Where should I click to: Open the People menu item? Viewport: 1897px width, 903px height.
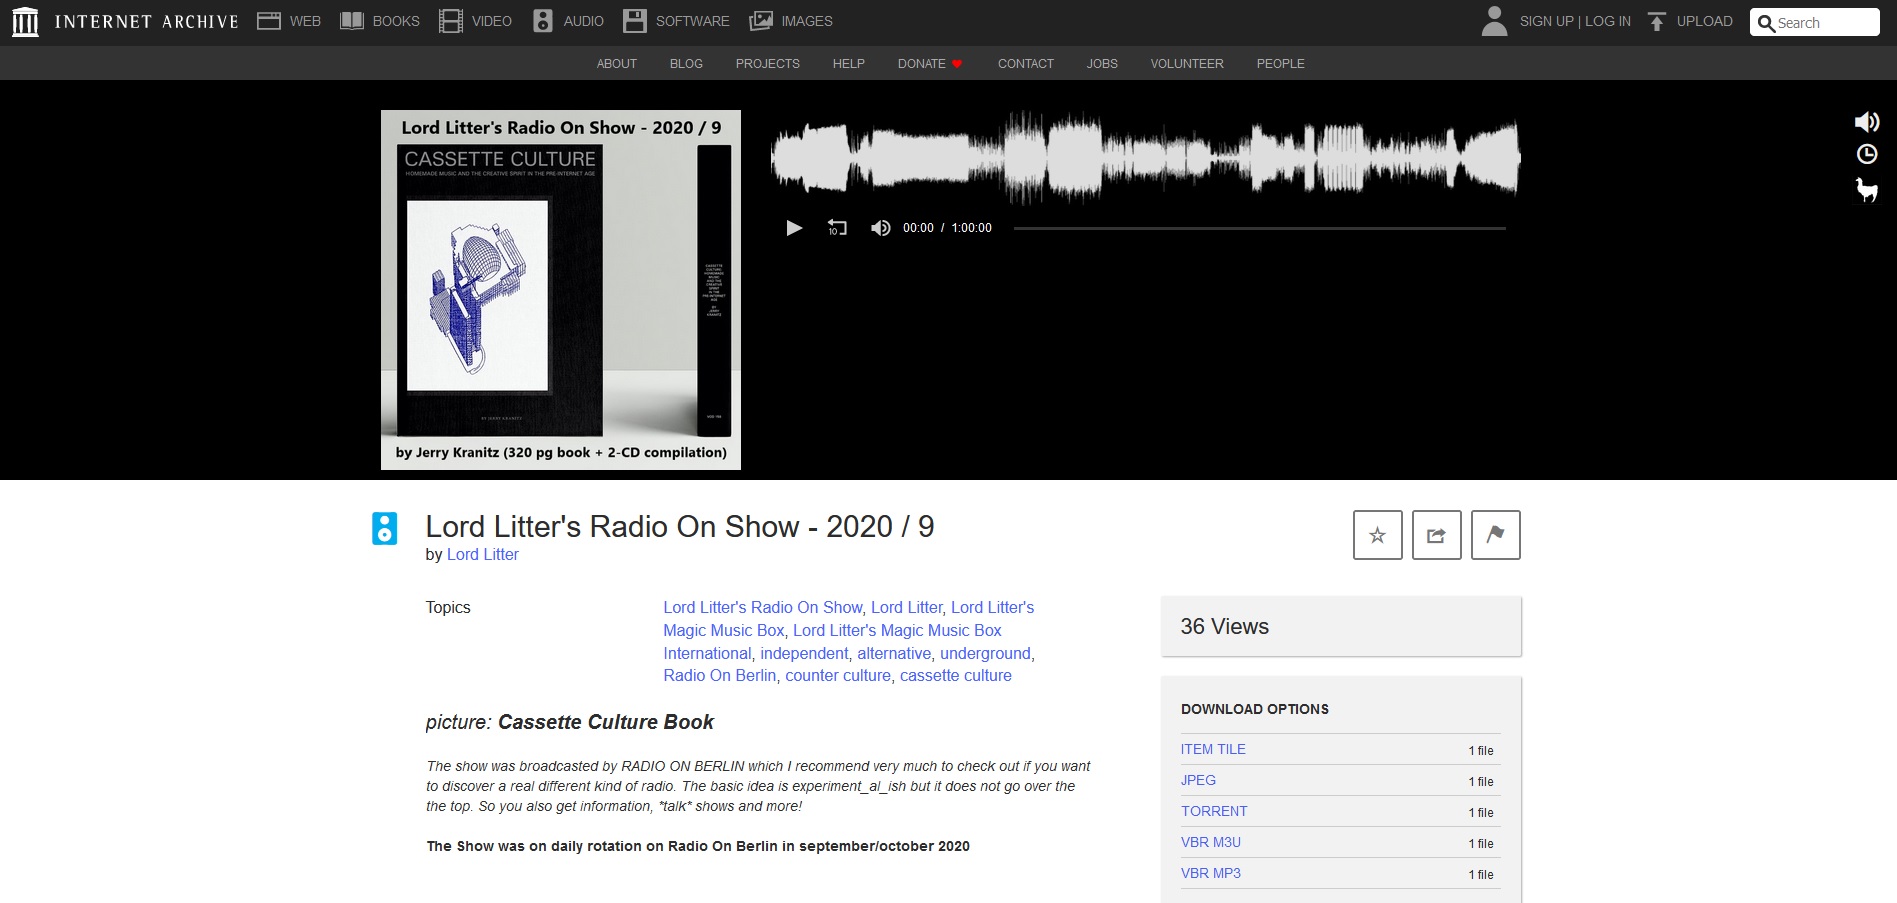[1281, 64]
